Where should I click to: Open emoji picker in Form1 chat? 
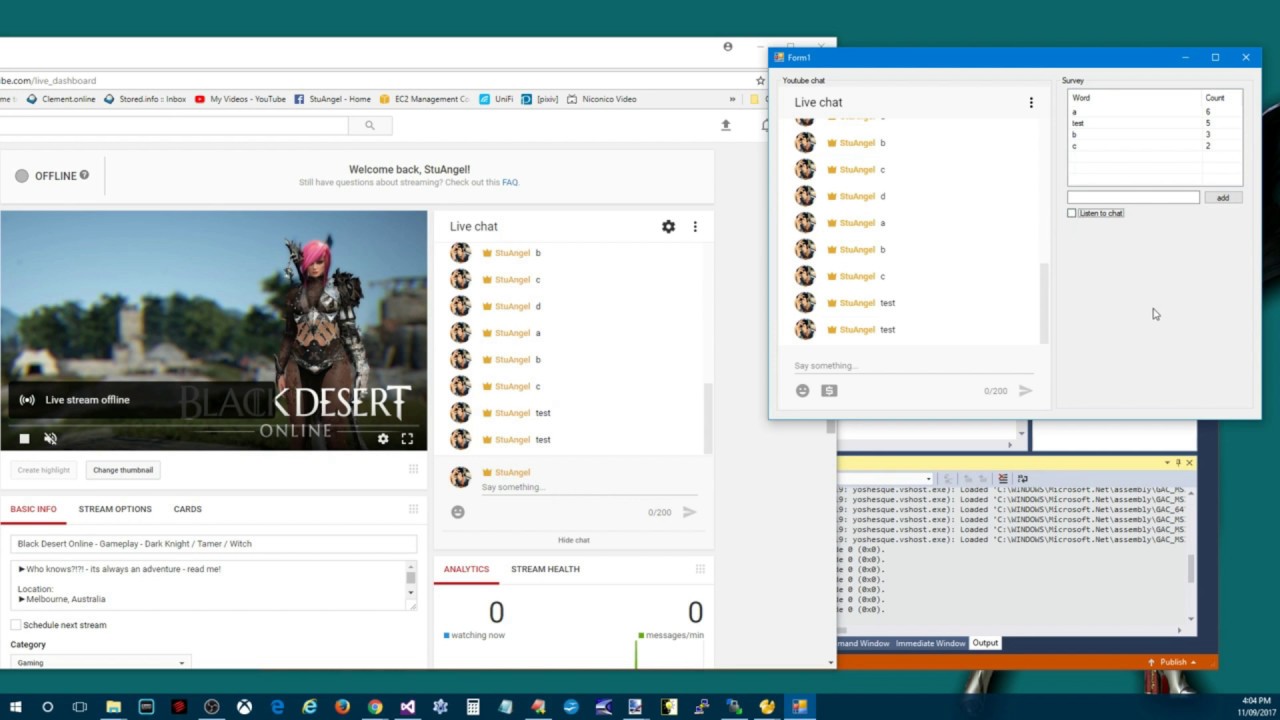(802, 391)
